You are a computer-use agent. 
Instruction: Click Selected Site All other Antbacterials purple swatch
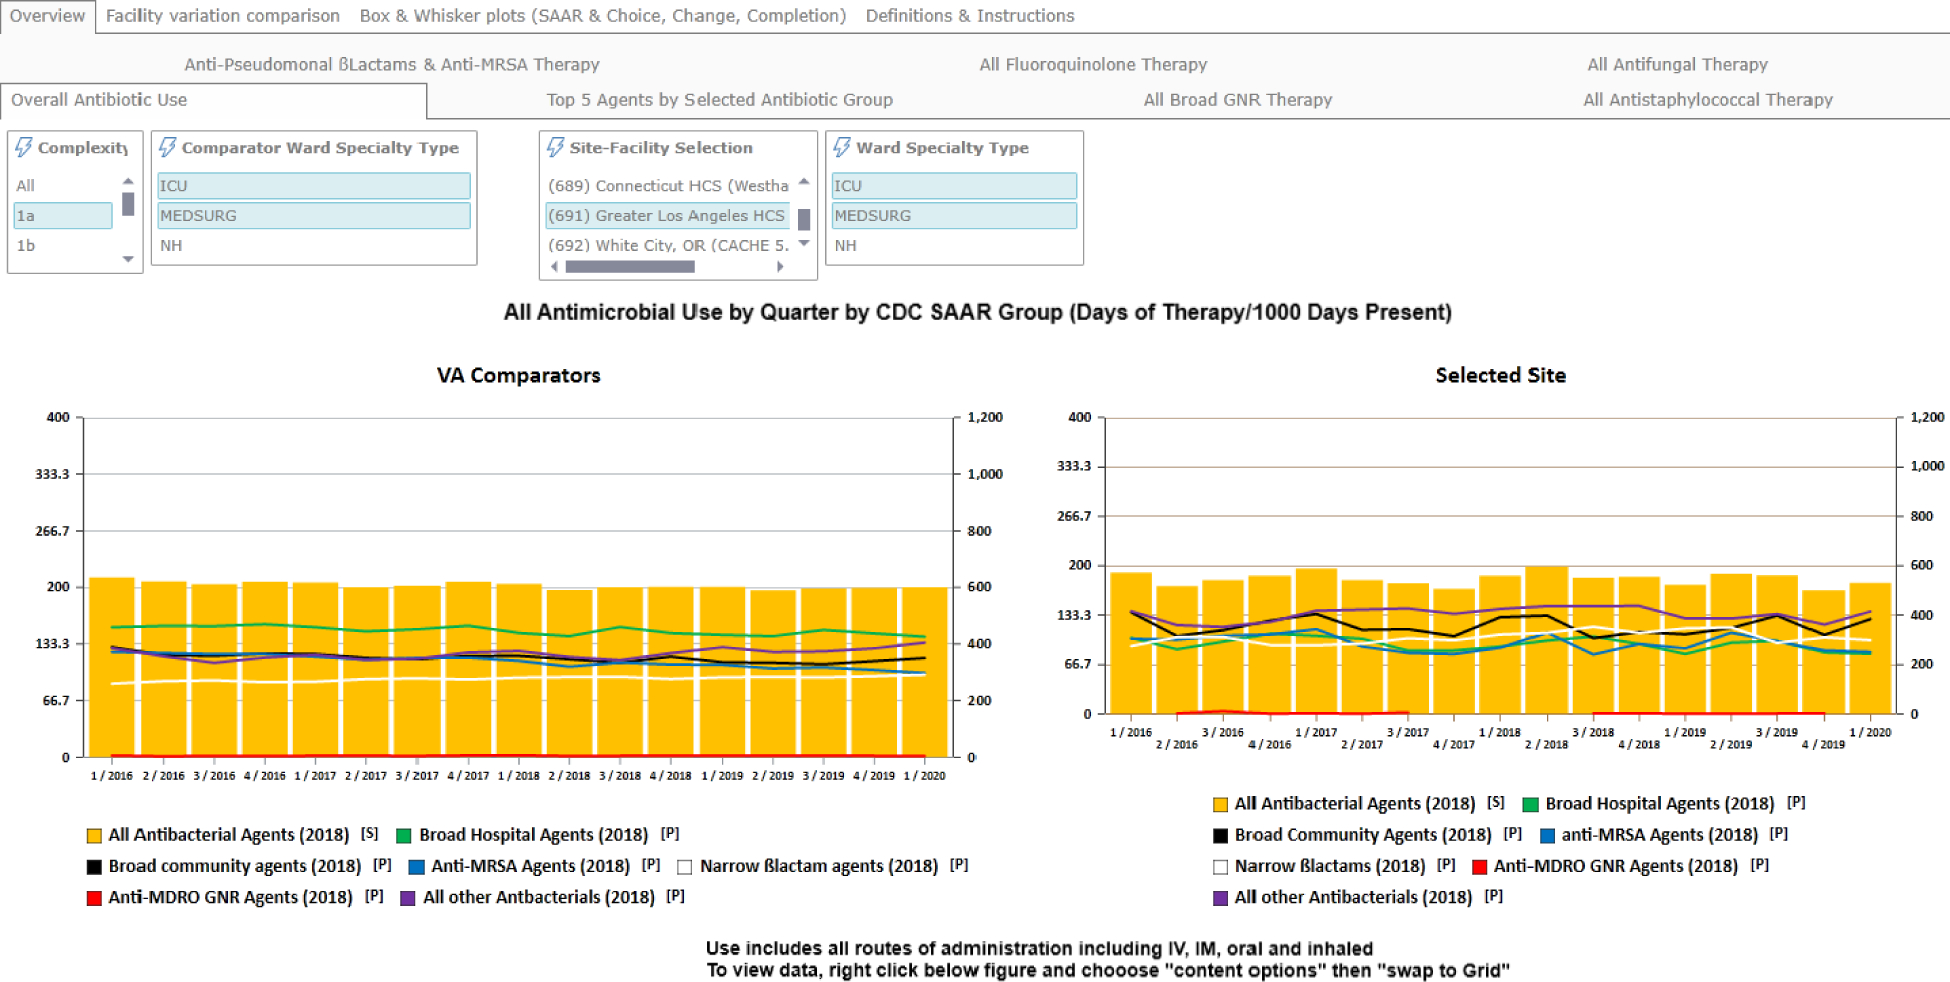1220,898
